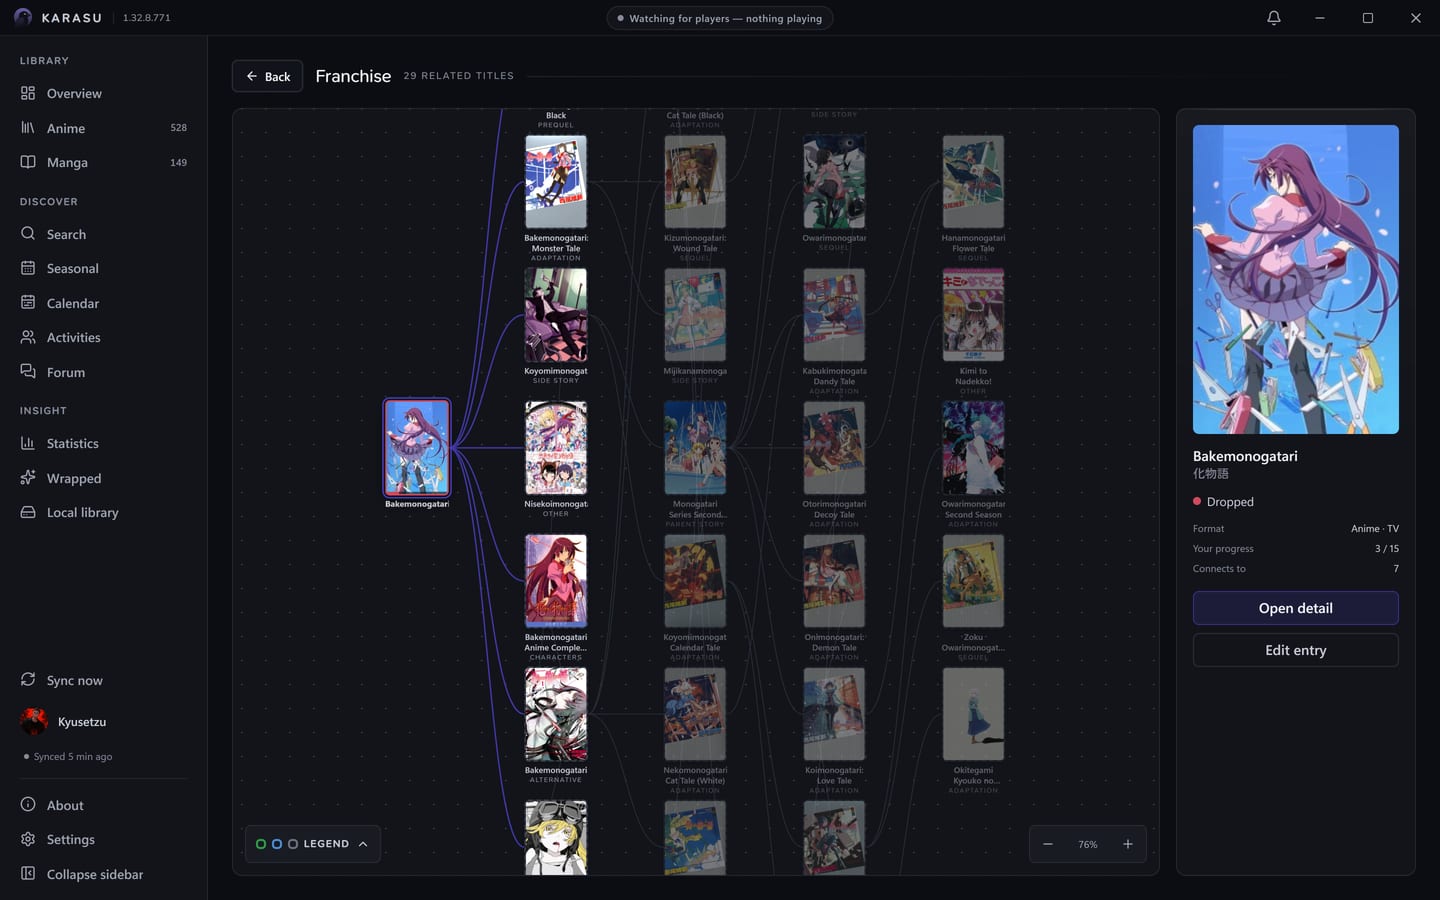Click Bakemonogatari cover in detail panel
Screen dimensions: 1440x900
pyautogui.click(x=1295, y=279)
